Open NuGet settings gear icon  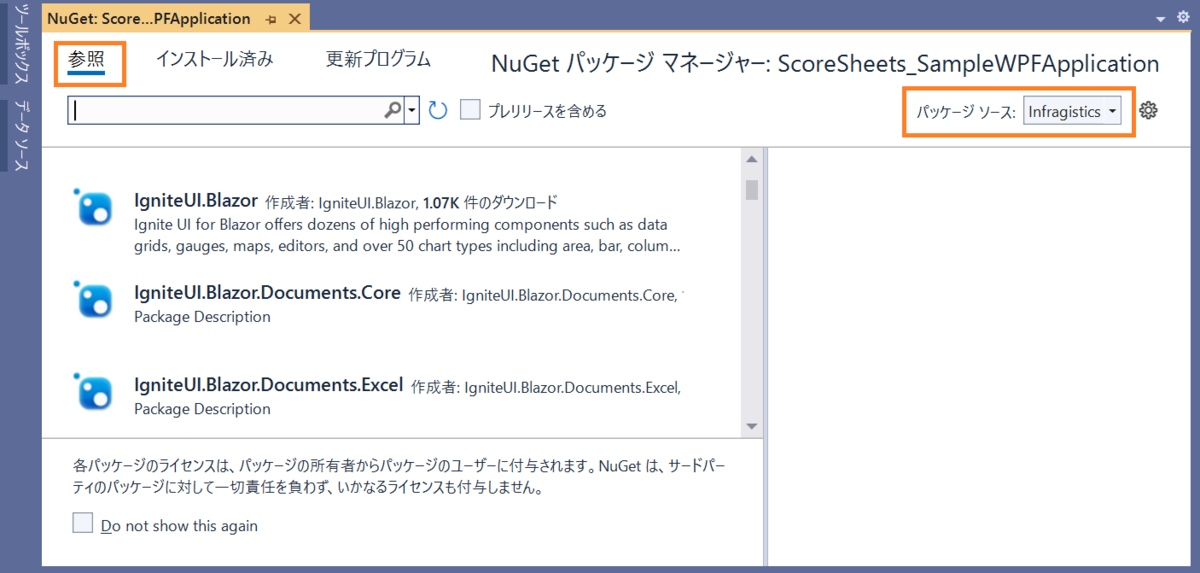[x=1148, y=111]
